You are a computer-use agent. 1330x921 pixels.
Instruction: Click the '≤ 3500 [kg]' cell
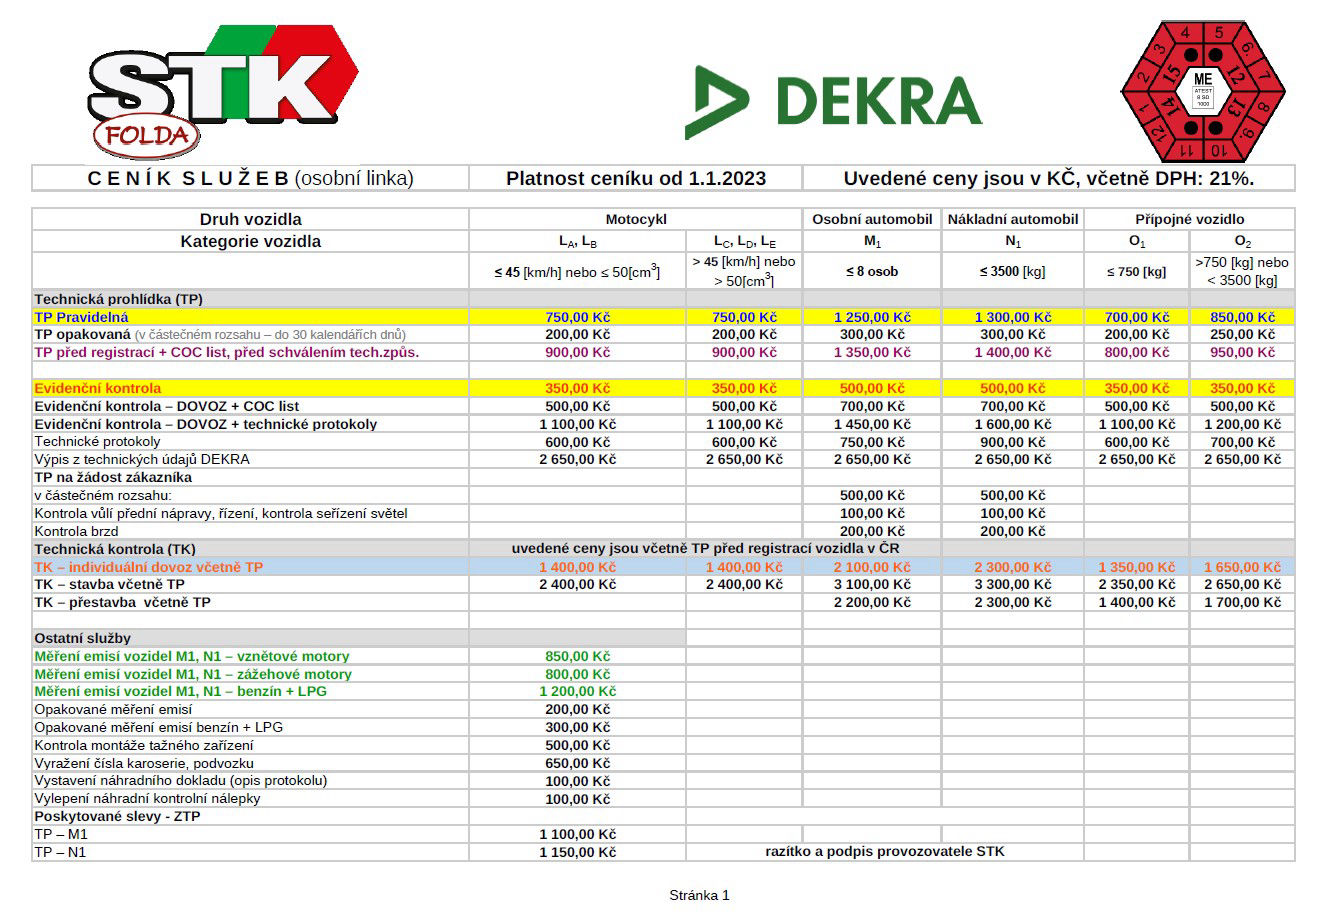tap(1013, 271)
